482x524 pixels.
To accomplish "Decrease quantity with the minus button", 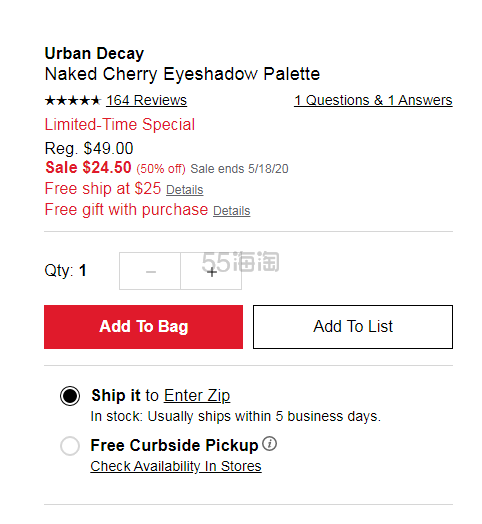I will (150, 271).
